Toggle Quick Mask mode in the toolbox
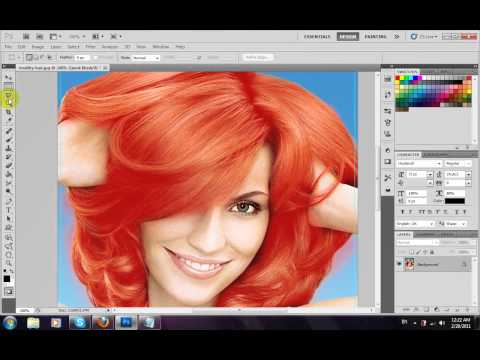The width and height of the screenshot is (480, 360). click(x=8, y=292)
